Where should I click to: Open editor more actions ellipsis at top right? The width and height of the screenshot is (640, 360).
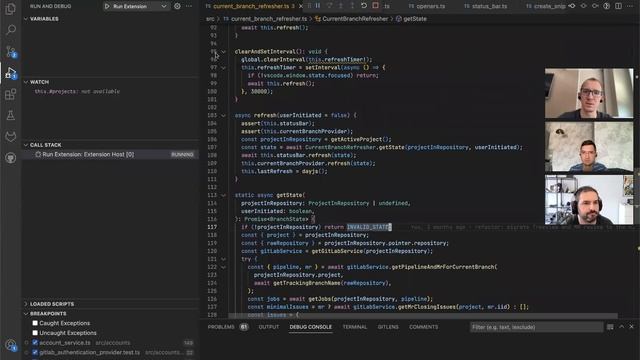630,6
